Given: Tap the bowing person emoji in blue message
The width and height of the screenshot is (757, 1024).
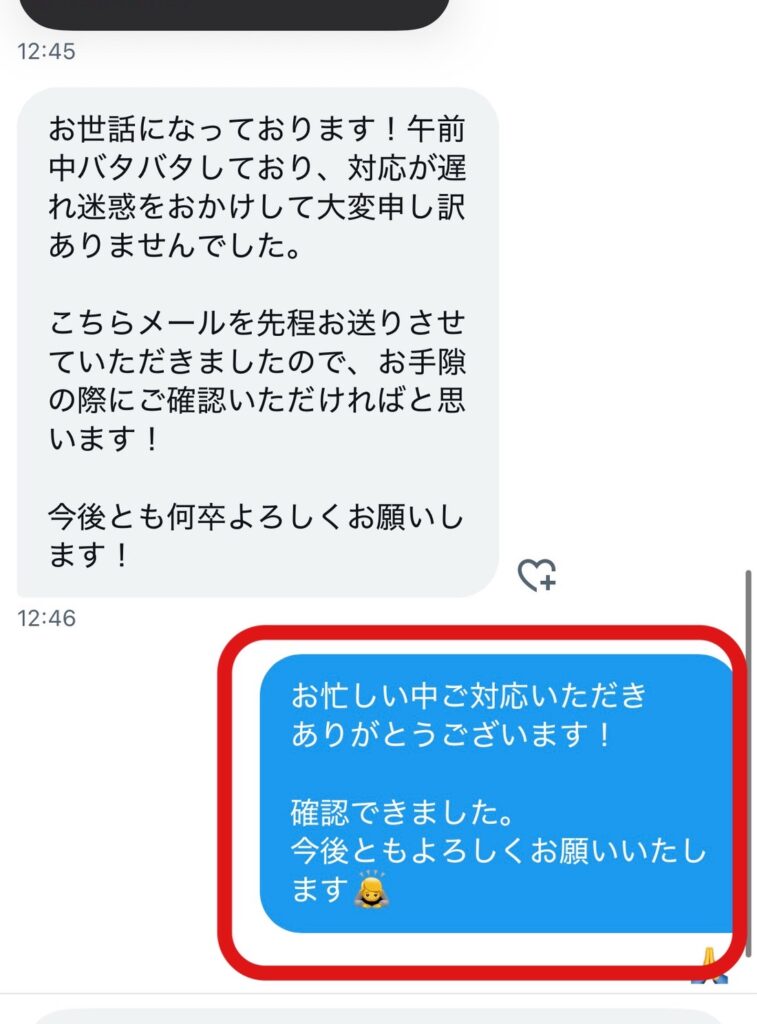Looking at the screenshot, I should 371,889.
